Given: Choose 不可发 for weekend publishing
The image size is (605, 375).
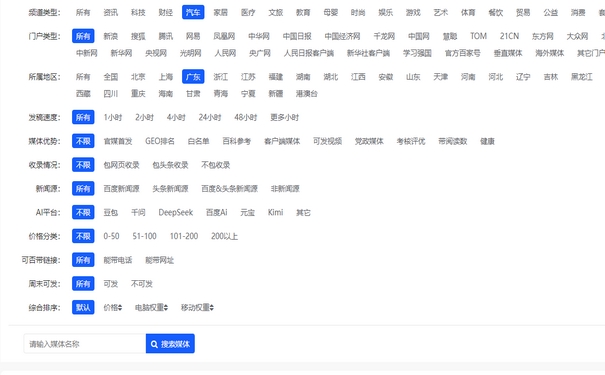Looking at the screenshot, I should tap(142, 284).
